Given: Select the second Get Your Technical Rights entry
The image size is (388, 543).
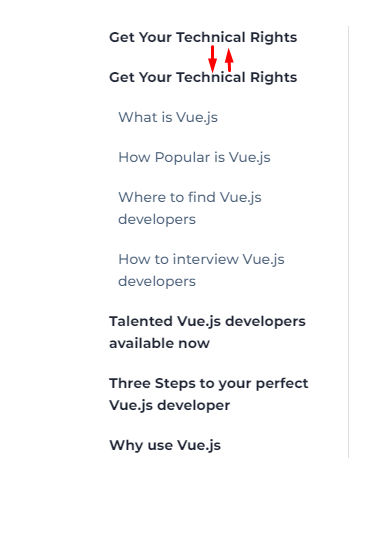Looking at the screenshot, I should pyautogui.click(x=203, y=77).
